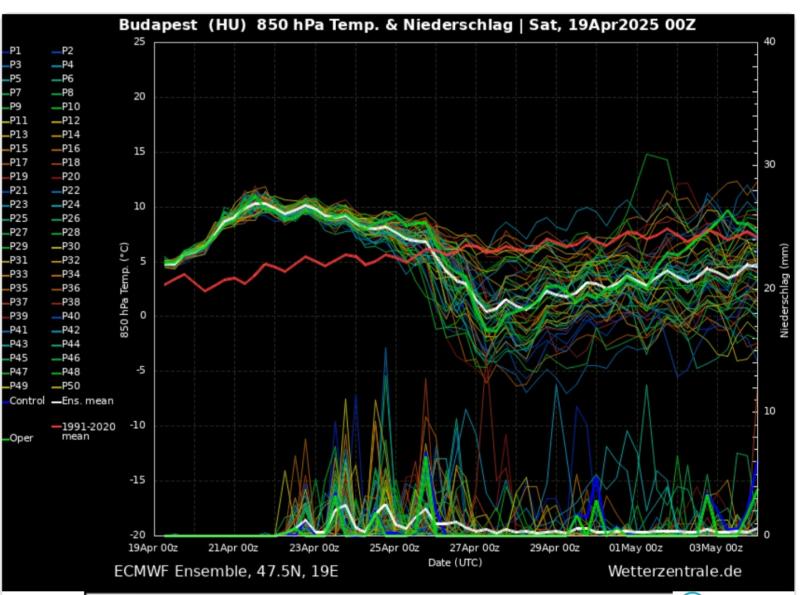Click the "P24" legend entry
The height and width of the screenshot is (595, 800).
click(66, 204)
